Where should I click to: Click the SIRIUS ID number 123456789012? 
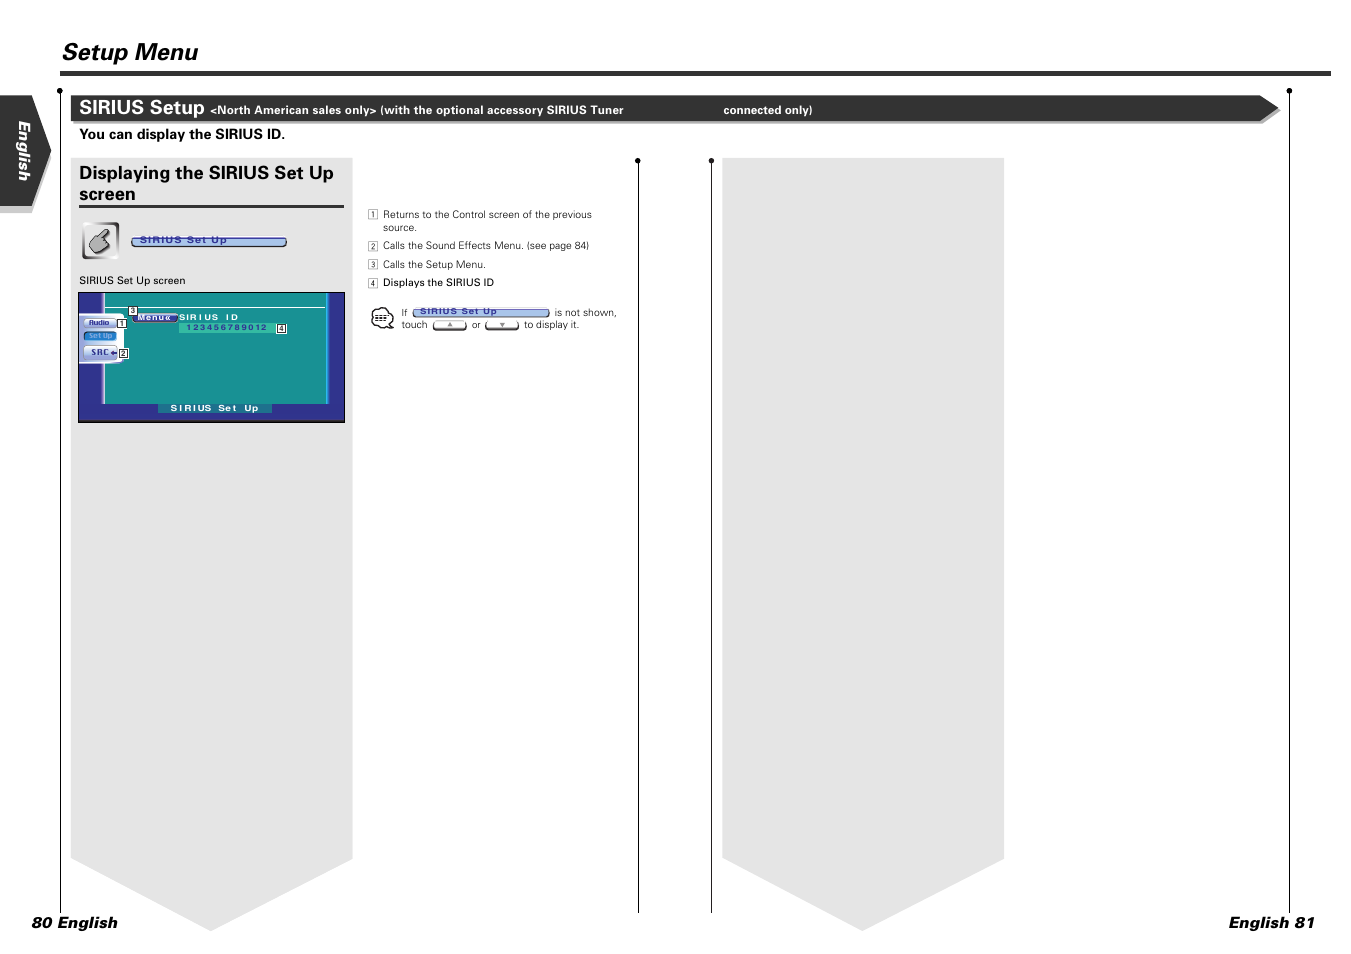point(227,328)
